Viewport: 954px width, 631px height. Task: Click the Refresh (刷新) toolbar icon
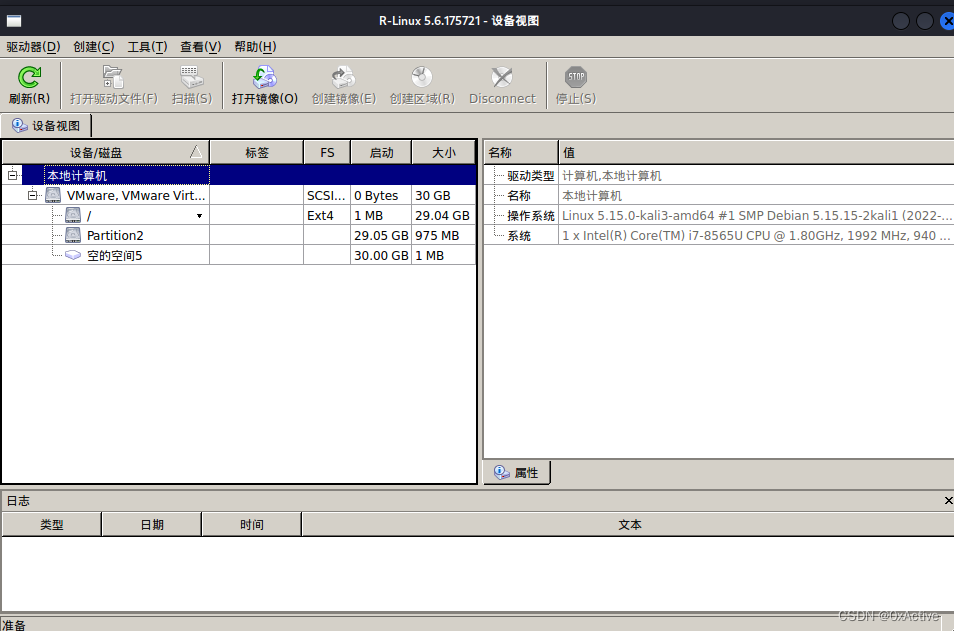tap(29, 77)
